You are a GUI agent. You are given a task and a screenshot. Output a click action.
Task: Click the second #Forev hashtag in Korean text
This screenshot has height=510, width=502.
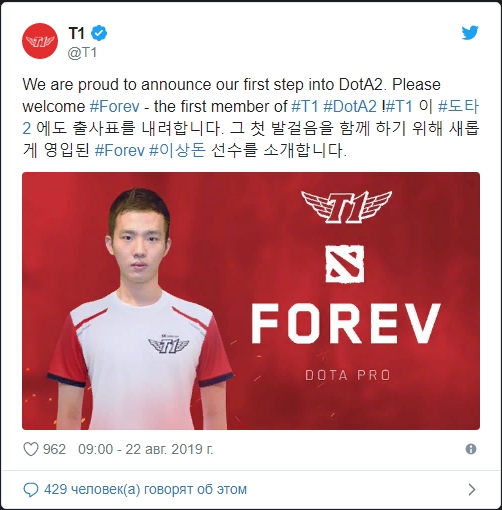click(120, 150)
